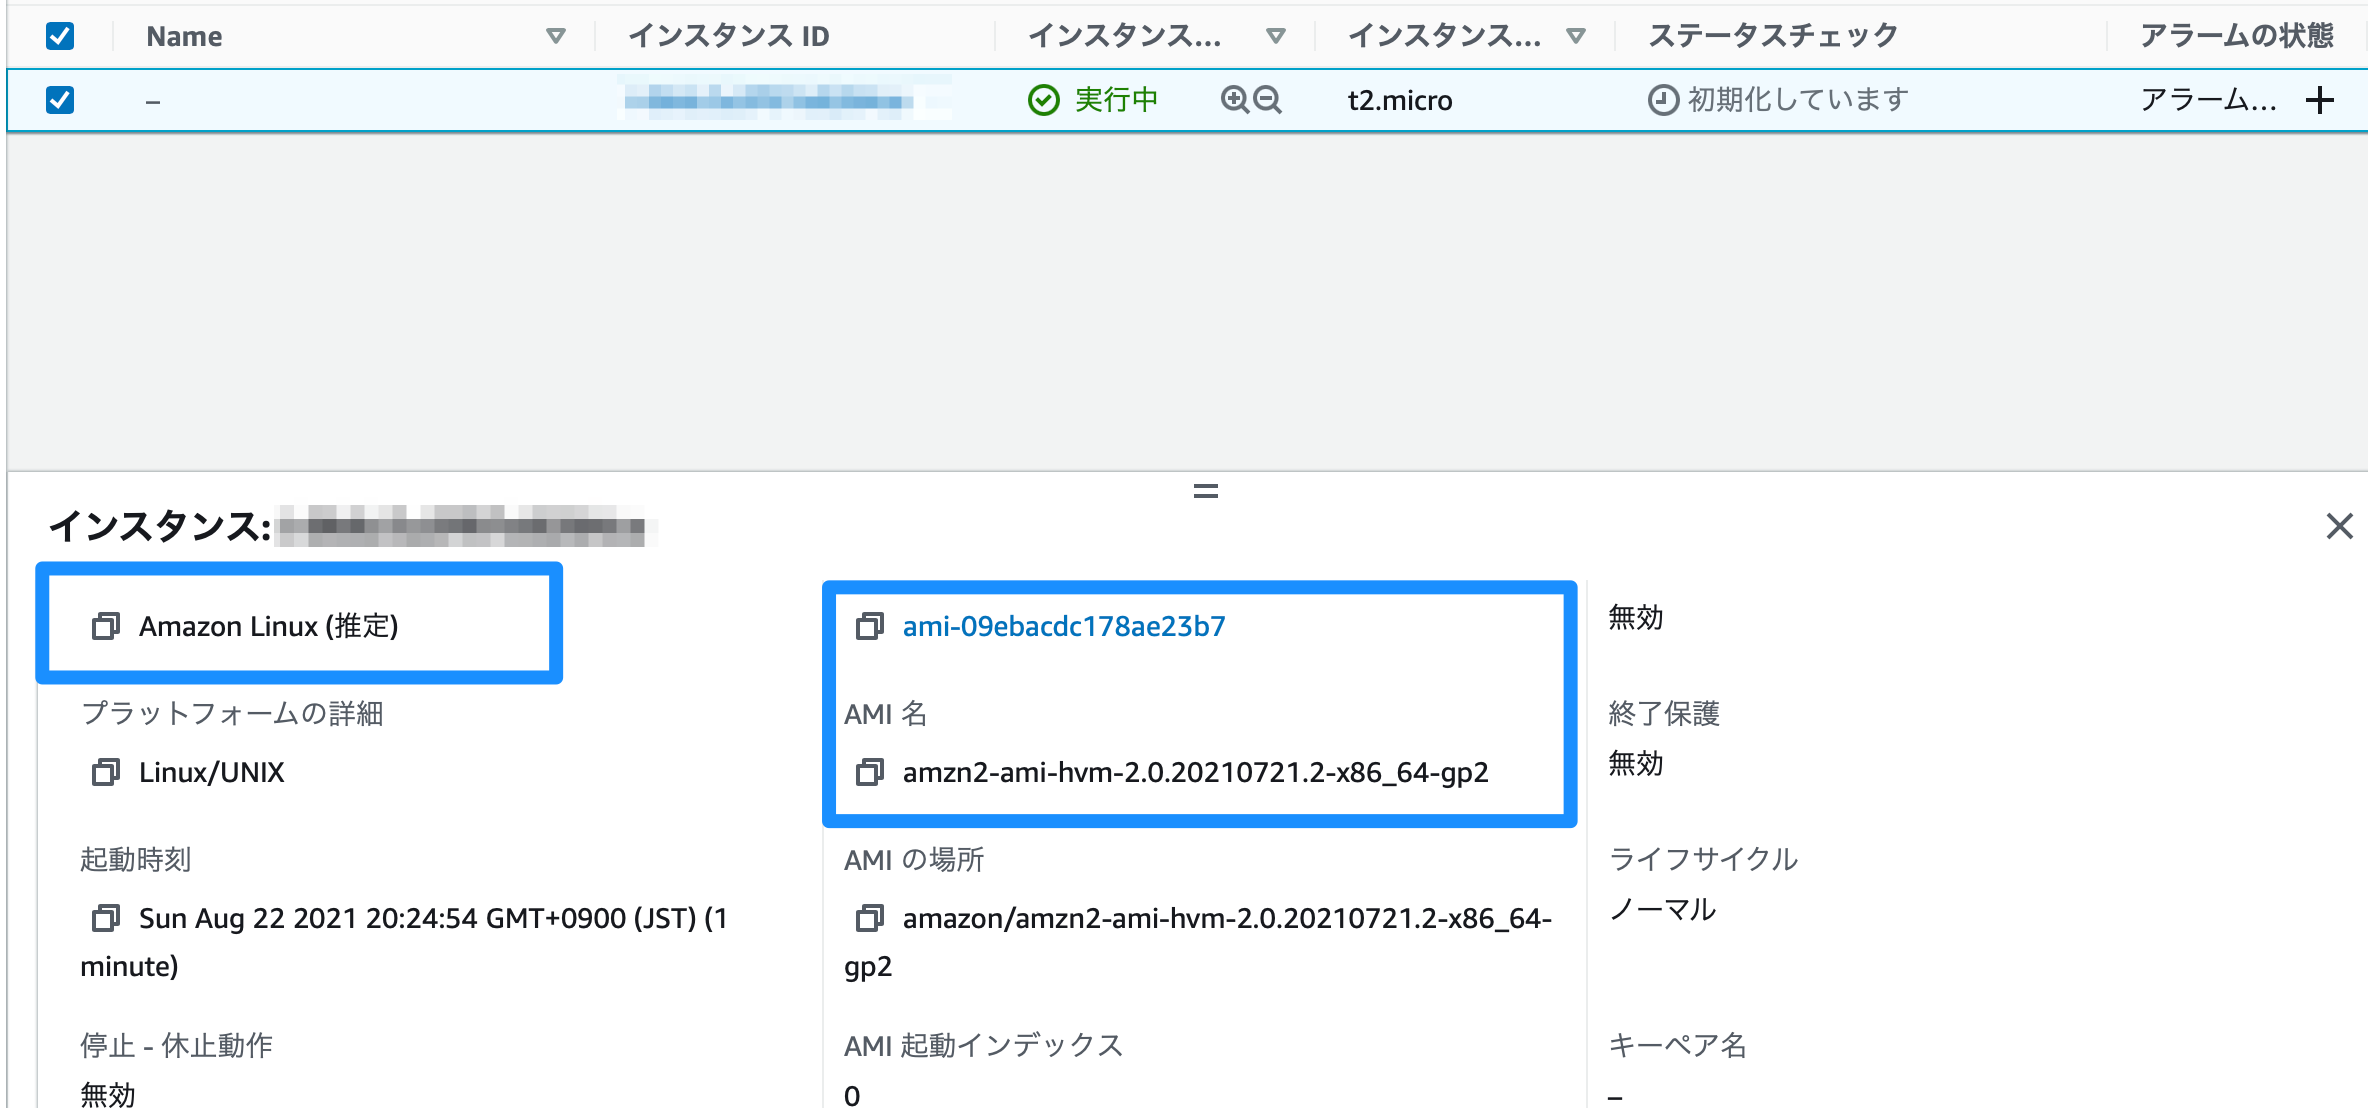
Task: Copy the AMI ID ami-09ebacdc178ae23b7
Action: click(x=870, y=626)
